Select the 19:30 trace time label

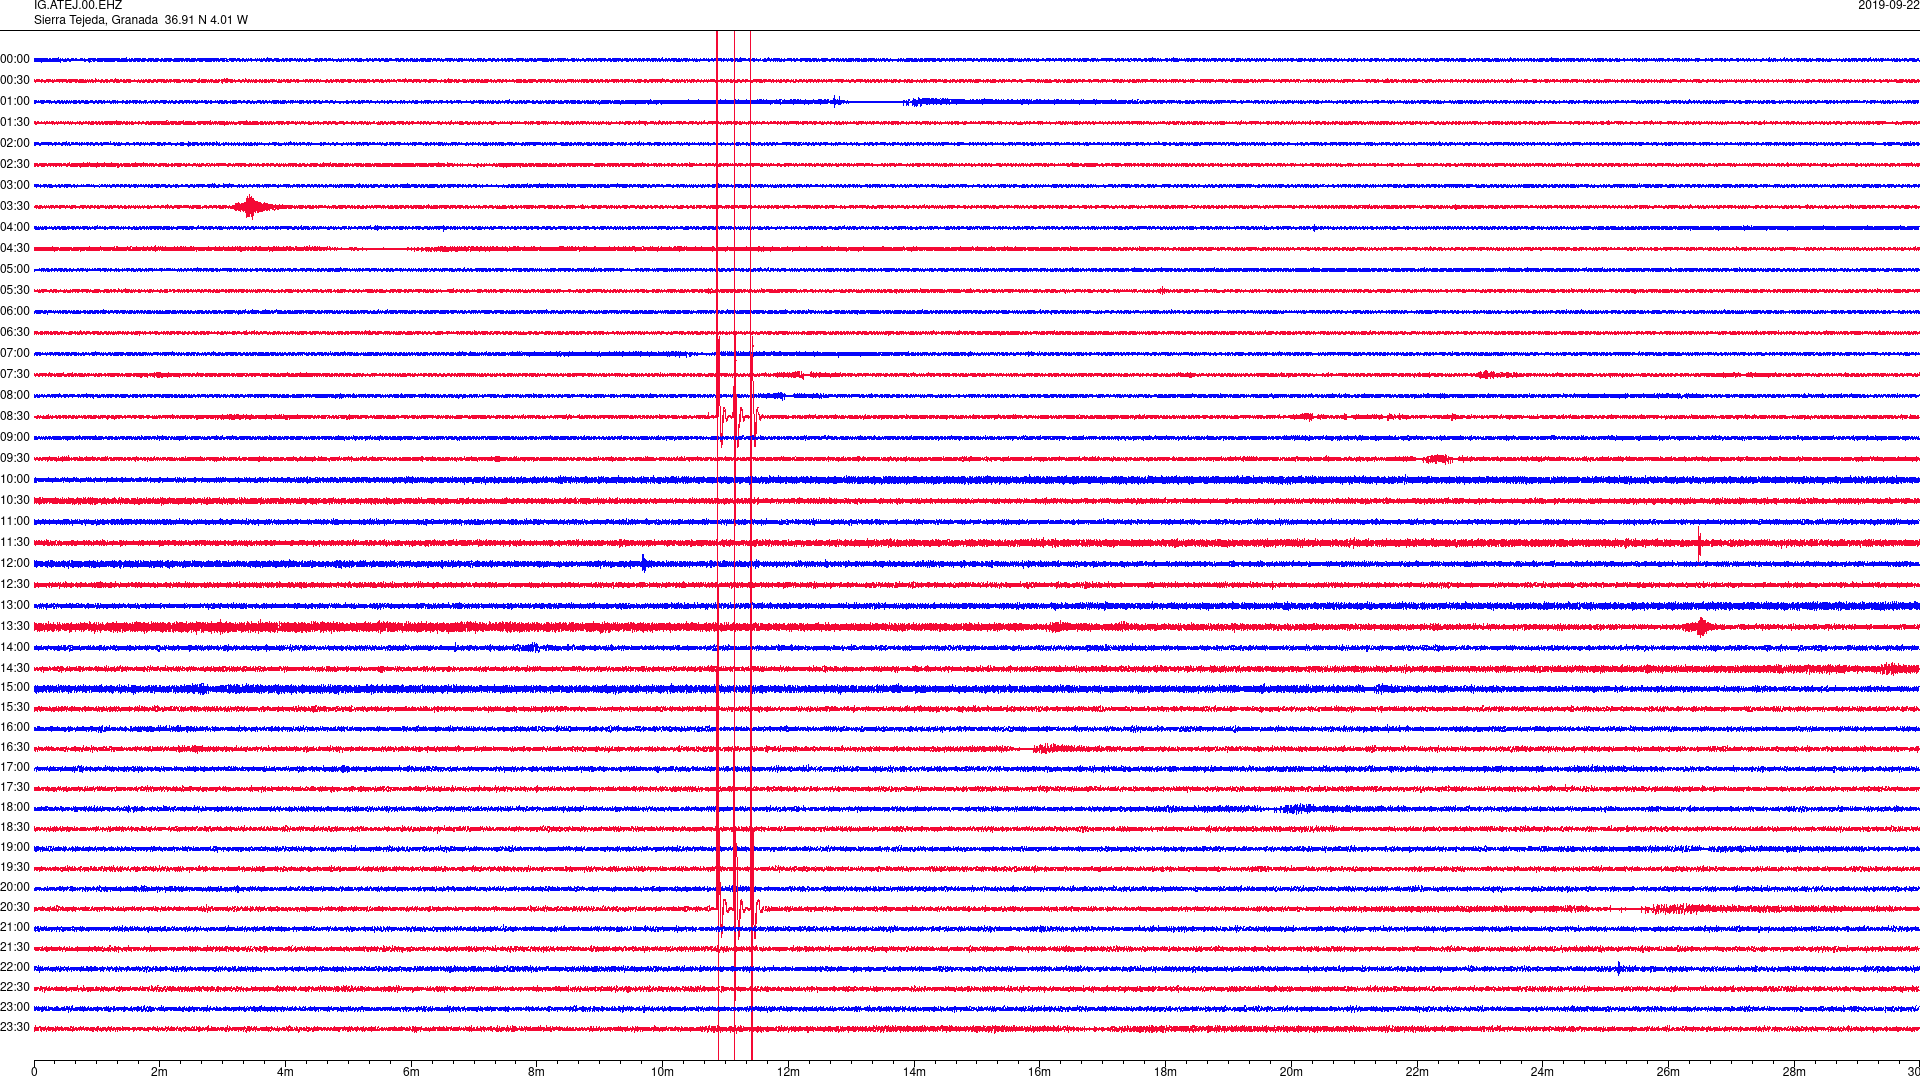coord(15,867)
